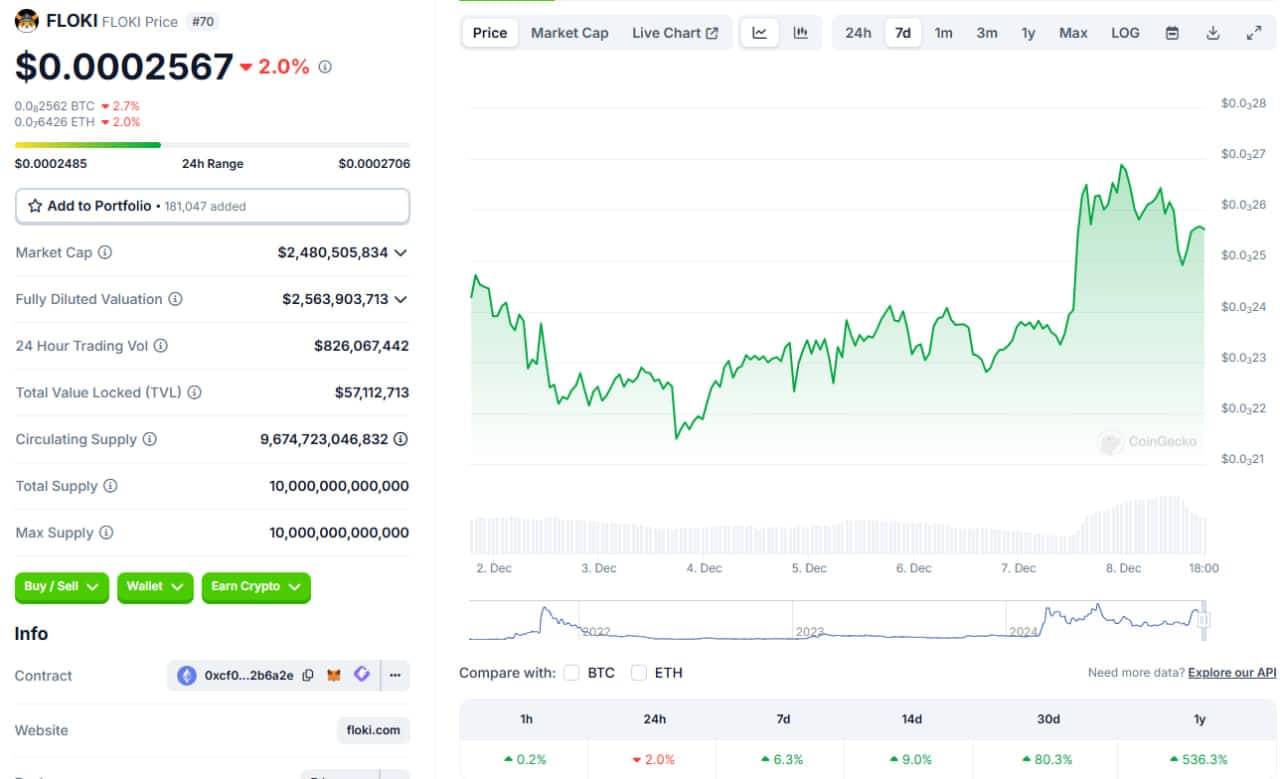Expand the Market Cap value chevron

[x=400, y=253]
